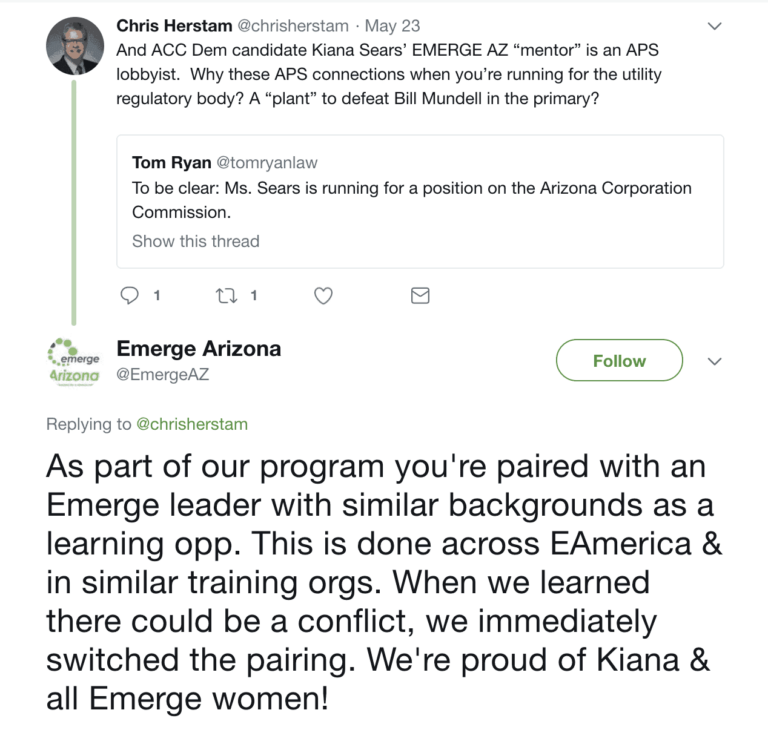
Task: Open the May 23 tweet timestamp
Action: [392, 25]
